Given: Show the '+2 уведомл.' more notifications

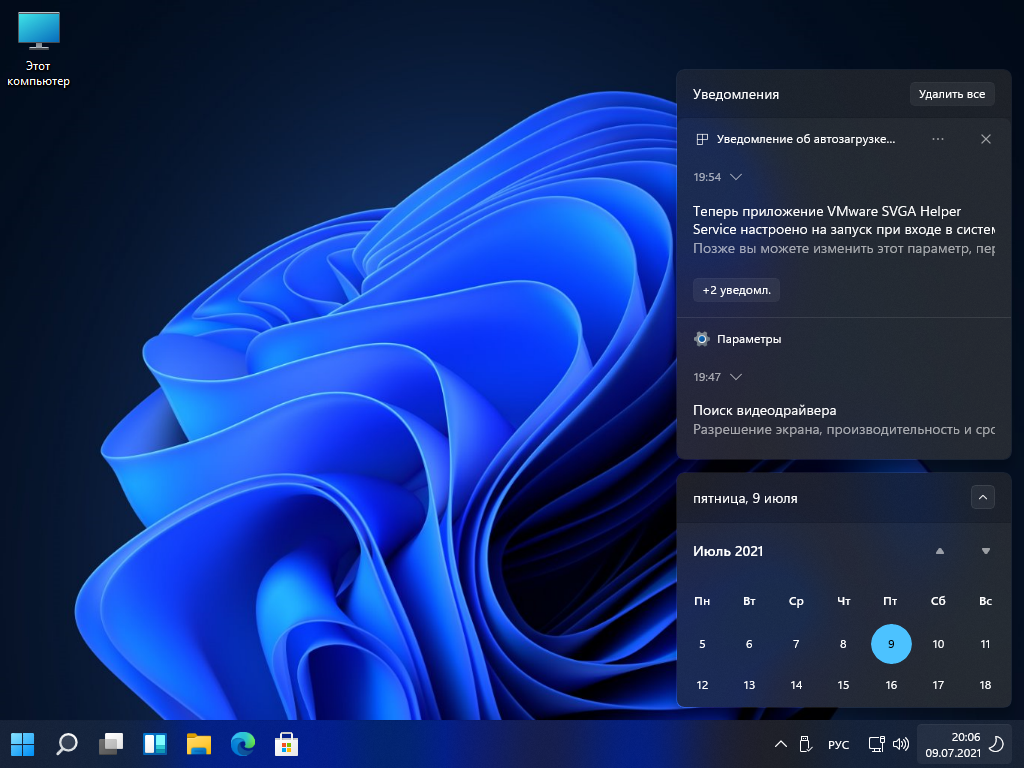Looking at the screenshot, I should tap(736, 290).
